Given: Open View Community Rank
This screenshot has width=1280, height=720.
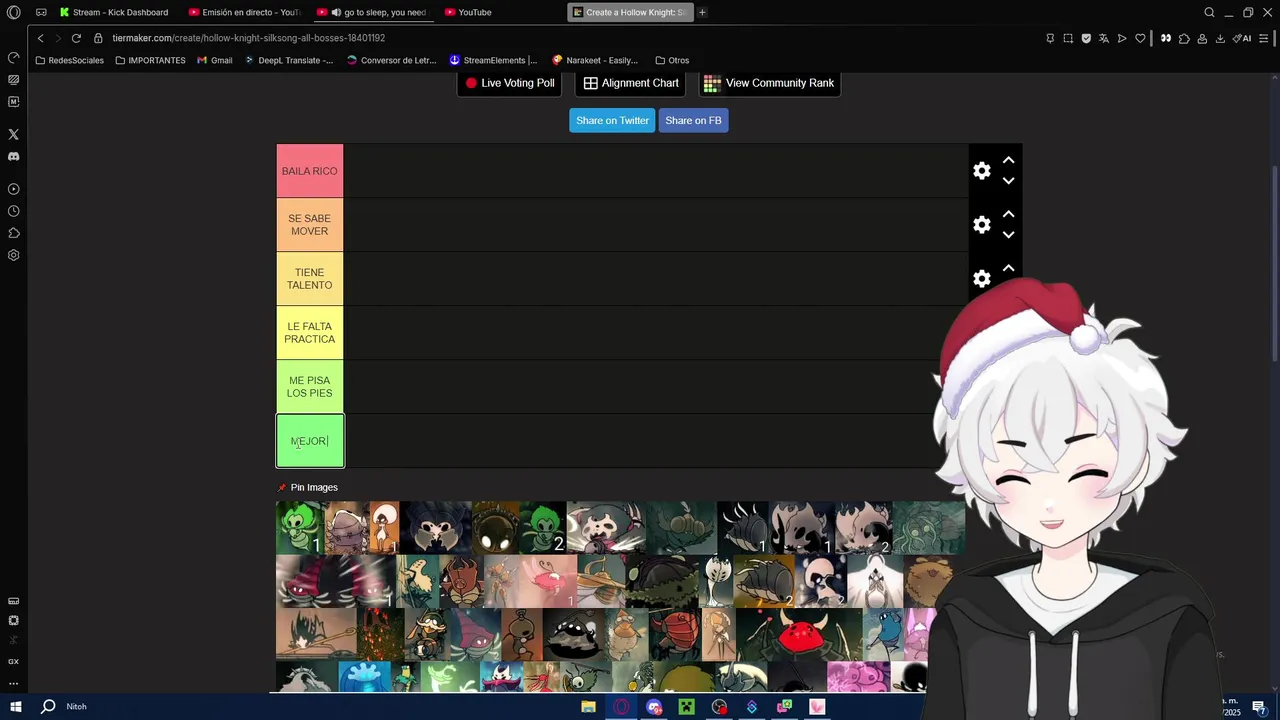Looking at the screenshot, I should 769,83.
